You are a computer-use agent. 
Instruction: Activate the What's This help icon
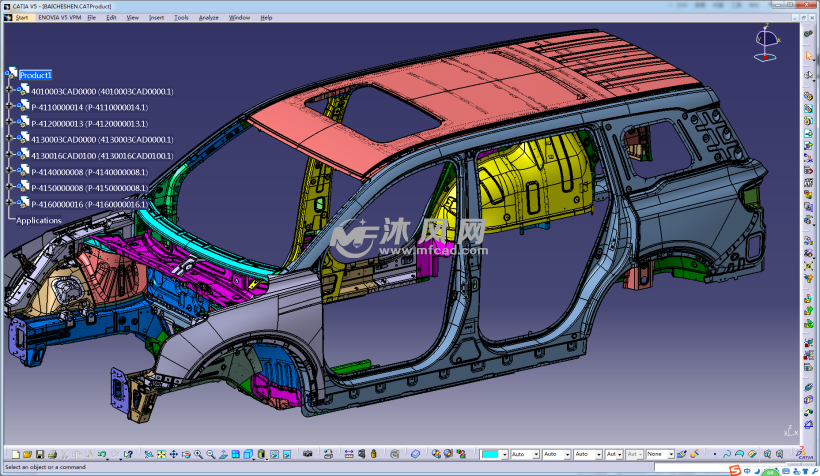tap(129, 455)
